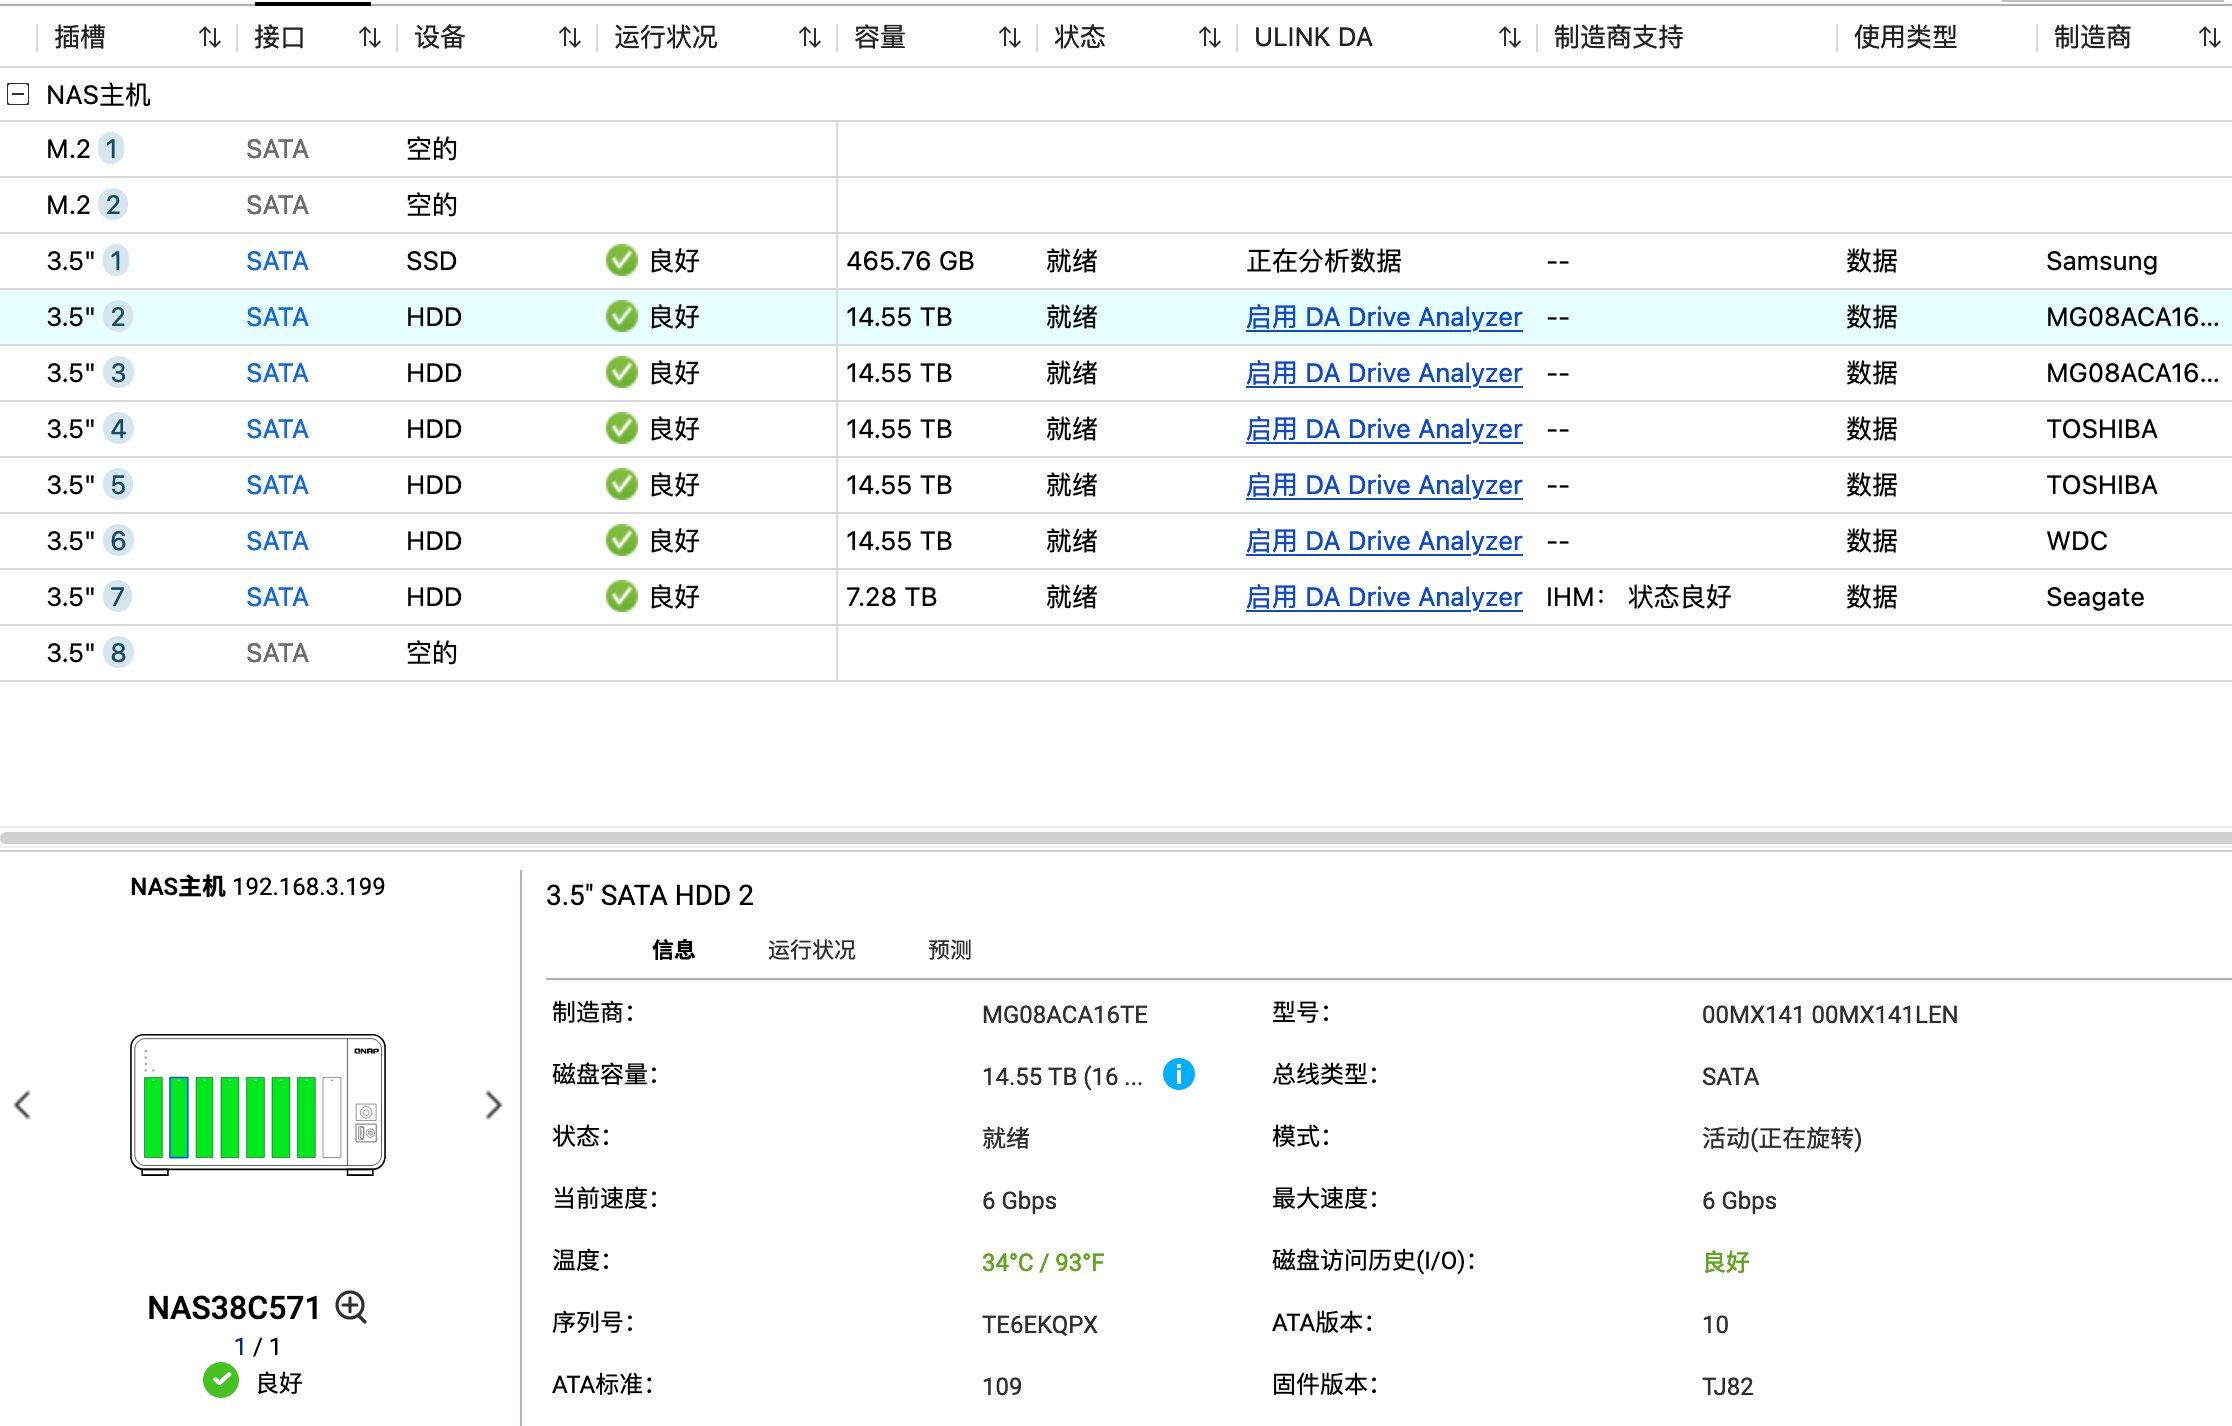Sort by 设备 column arrows
The width and height of the screenshot is (2232, 1426).
pos(570,38)
